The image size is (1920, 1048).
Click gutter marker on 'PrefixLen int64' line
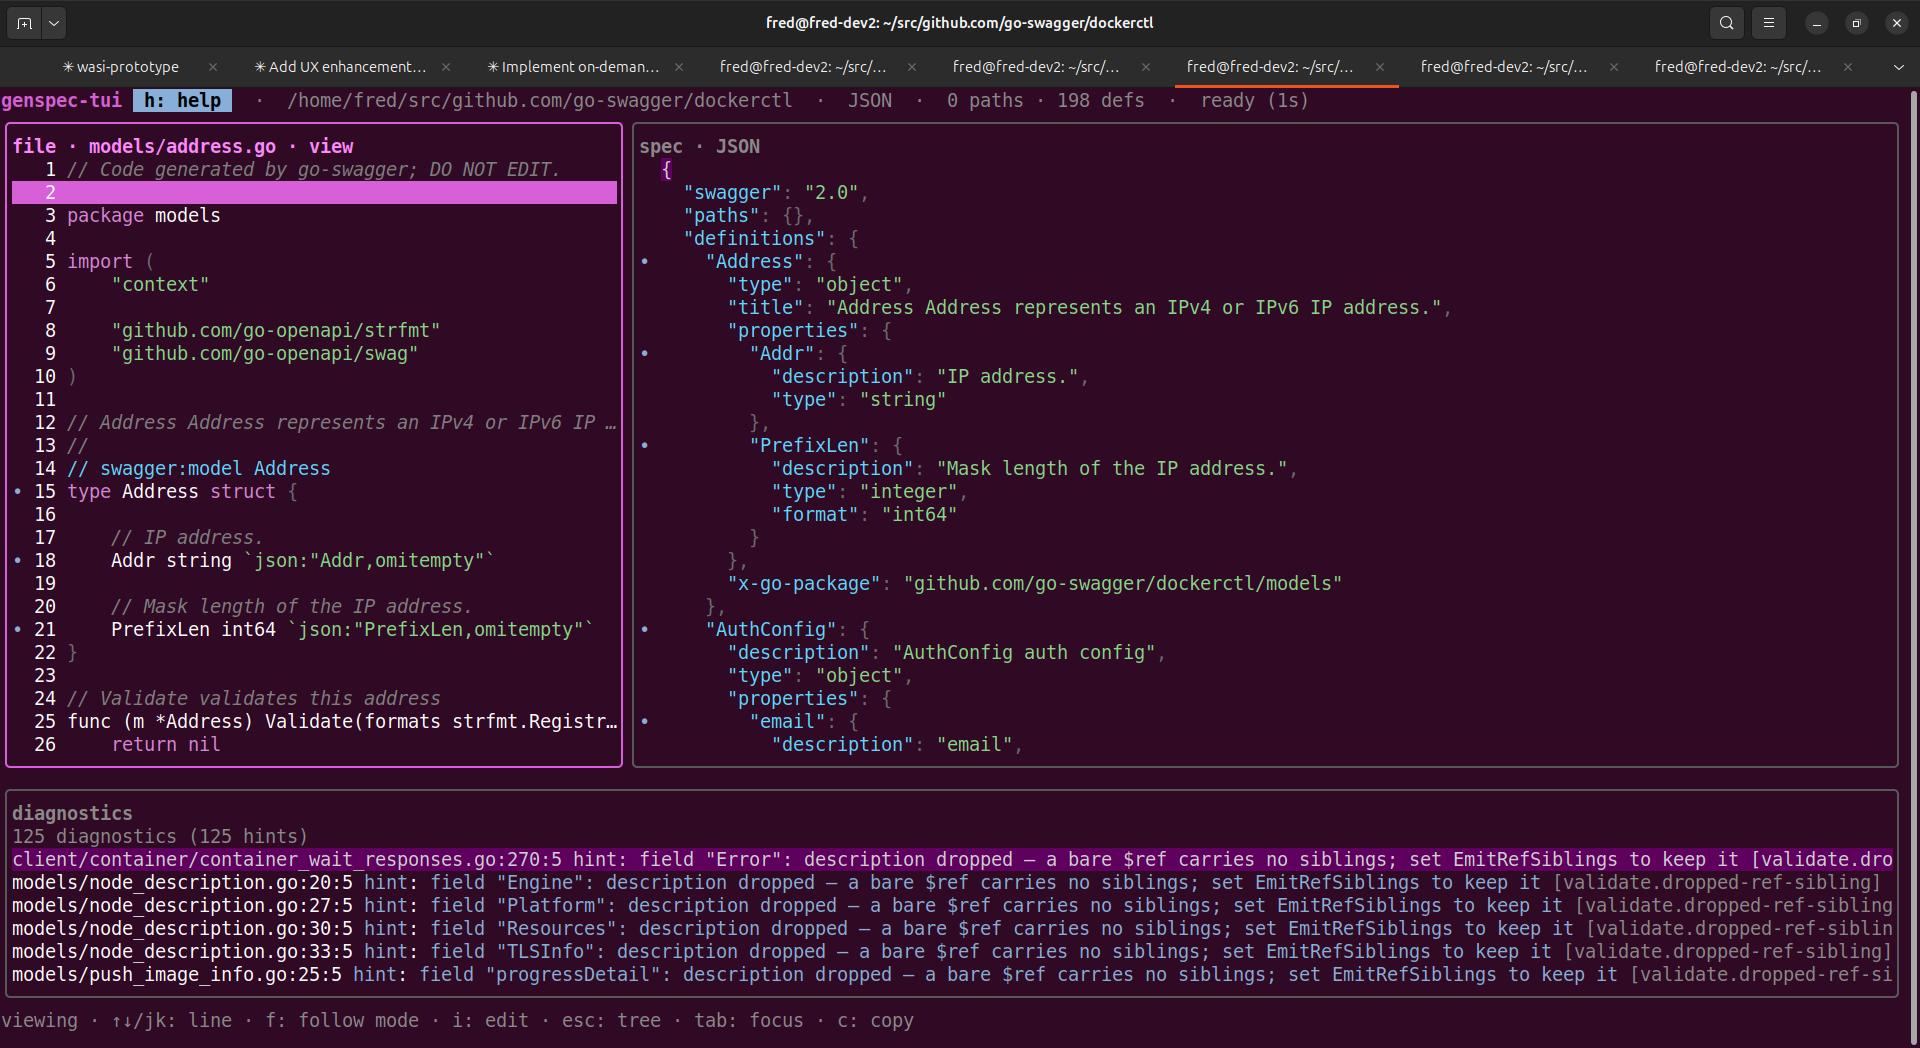pos(18,629)
